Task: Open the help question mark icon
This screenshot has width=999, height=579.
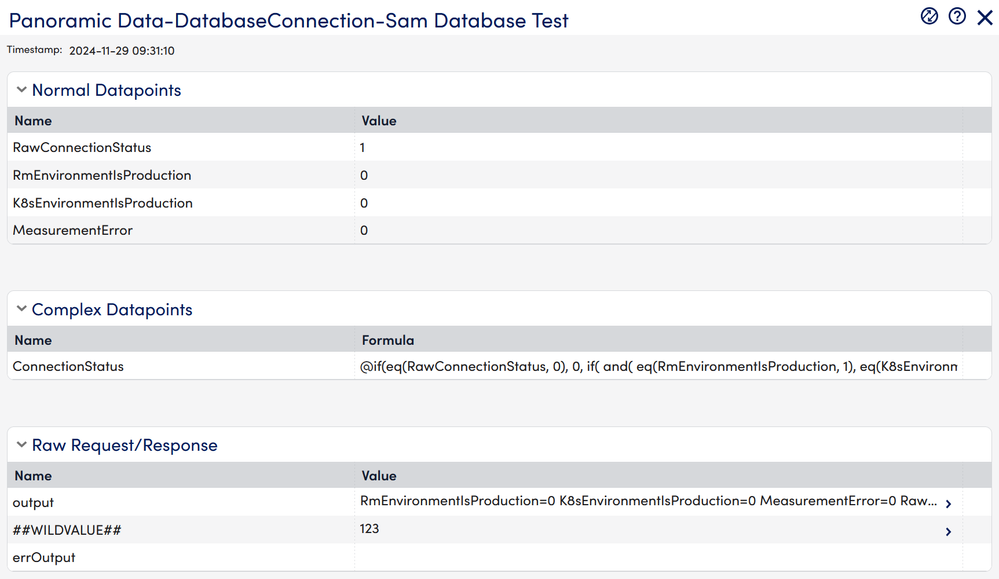Action: [x=957, y=16]
